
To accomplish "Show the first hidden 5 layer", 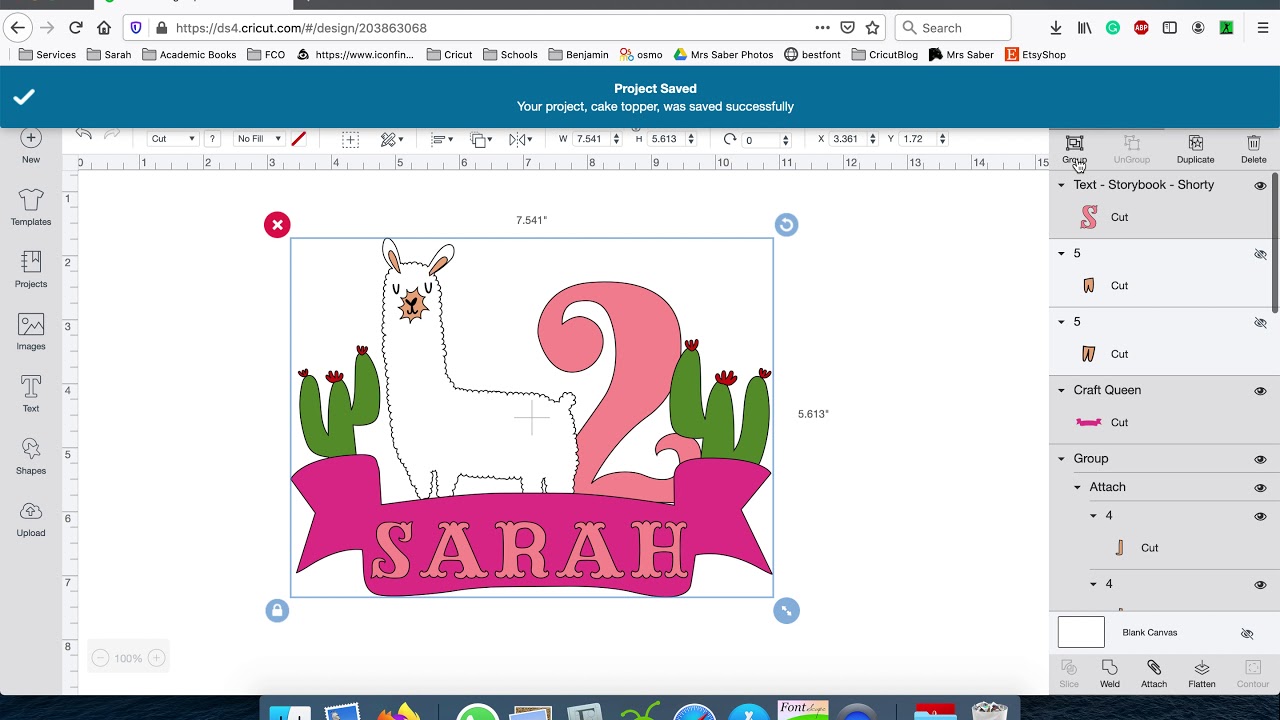I will (1260, 254).
